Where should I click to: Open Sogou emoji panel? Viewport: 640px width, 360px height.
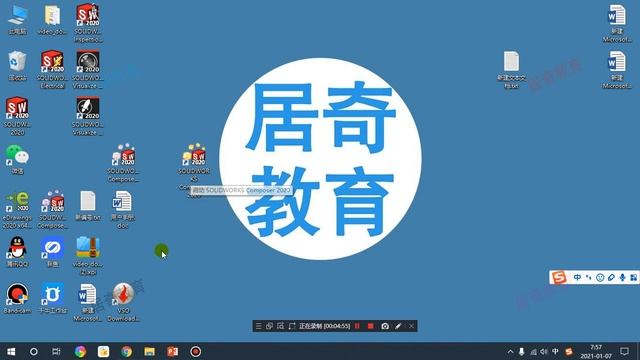600,278
